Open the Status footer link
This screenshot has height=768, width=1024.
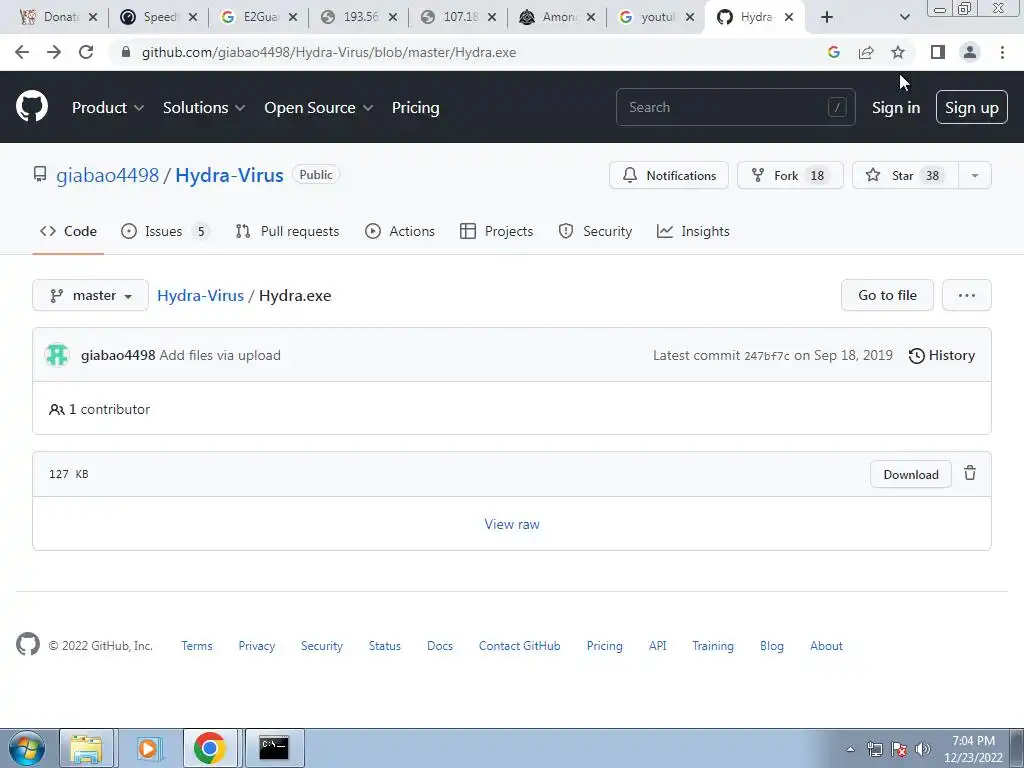pyautogui.click(x=385, y=646)
